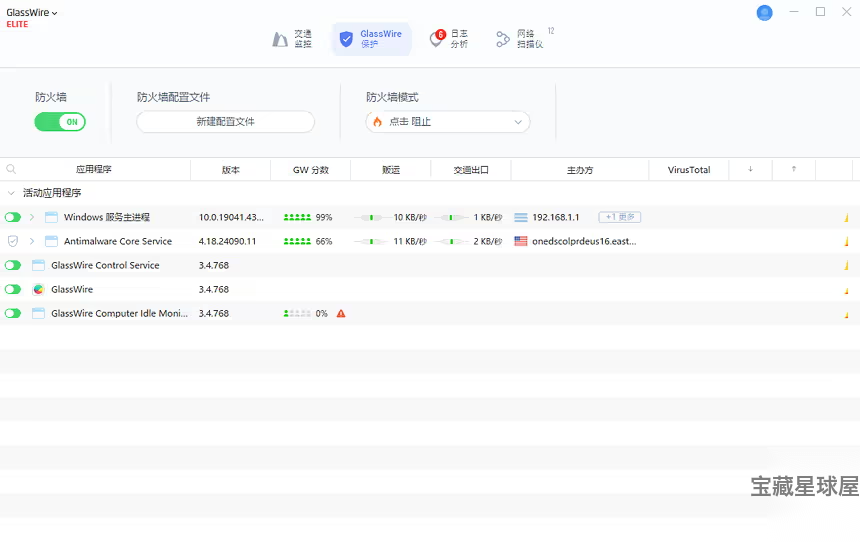Image resolution: width=860 pixels, height=542 pixels.
Task: Toggle firewall for the GlassWire app
Action: coord(13,290)
